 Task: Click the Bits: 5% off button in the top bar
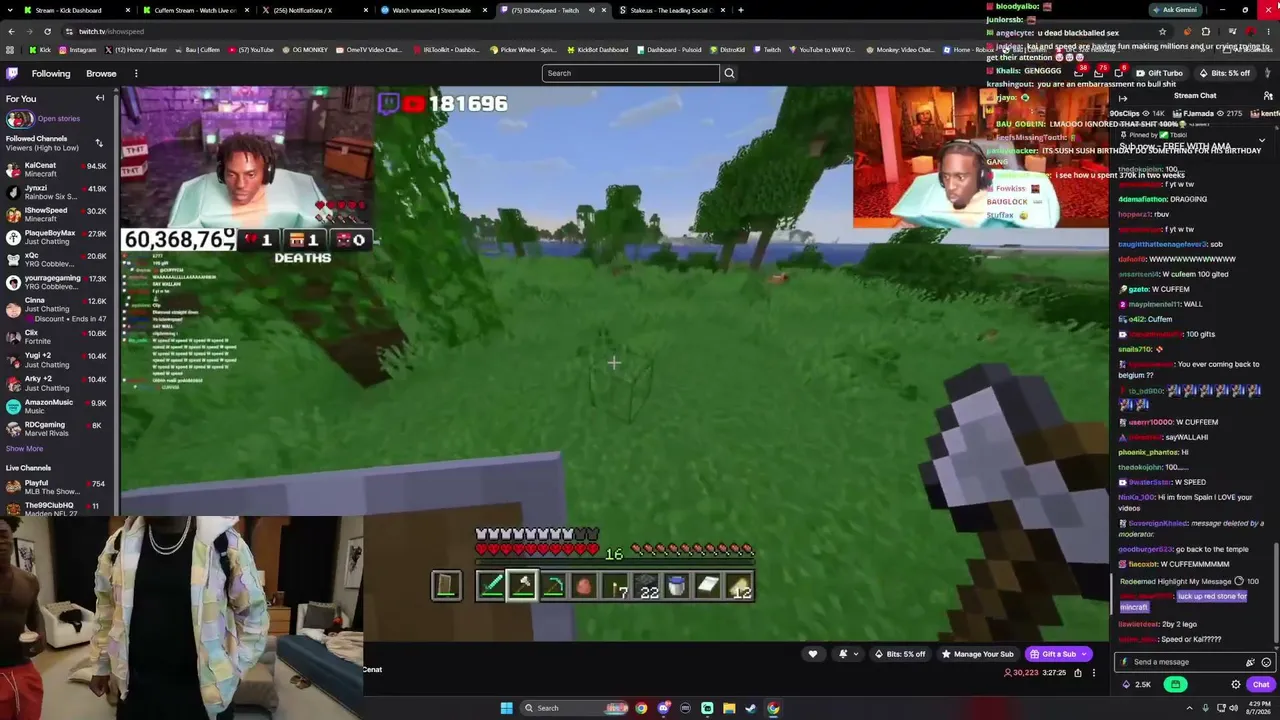pos(1223,73)
